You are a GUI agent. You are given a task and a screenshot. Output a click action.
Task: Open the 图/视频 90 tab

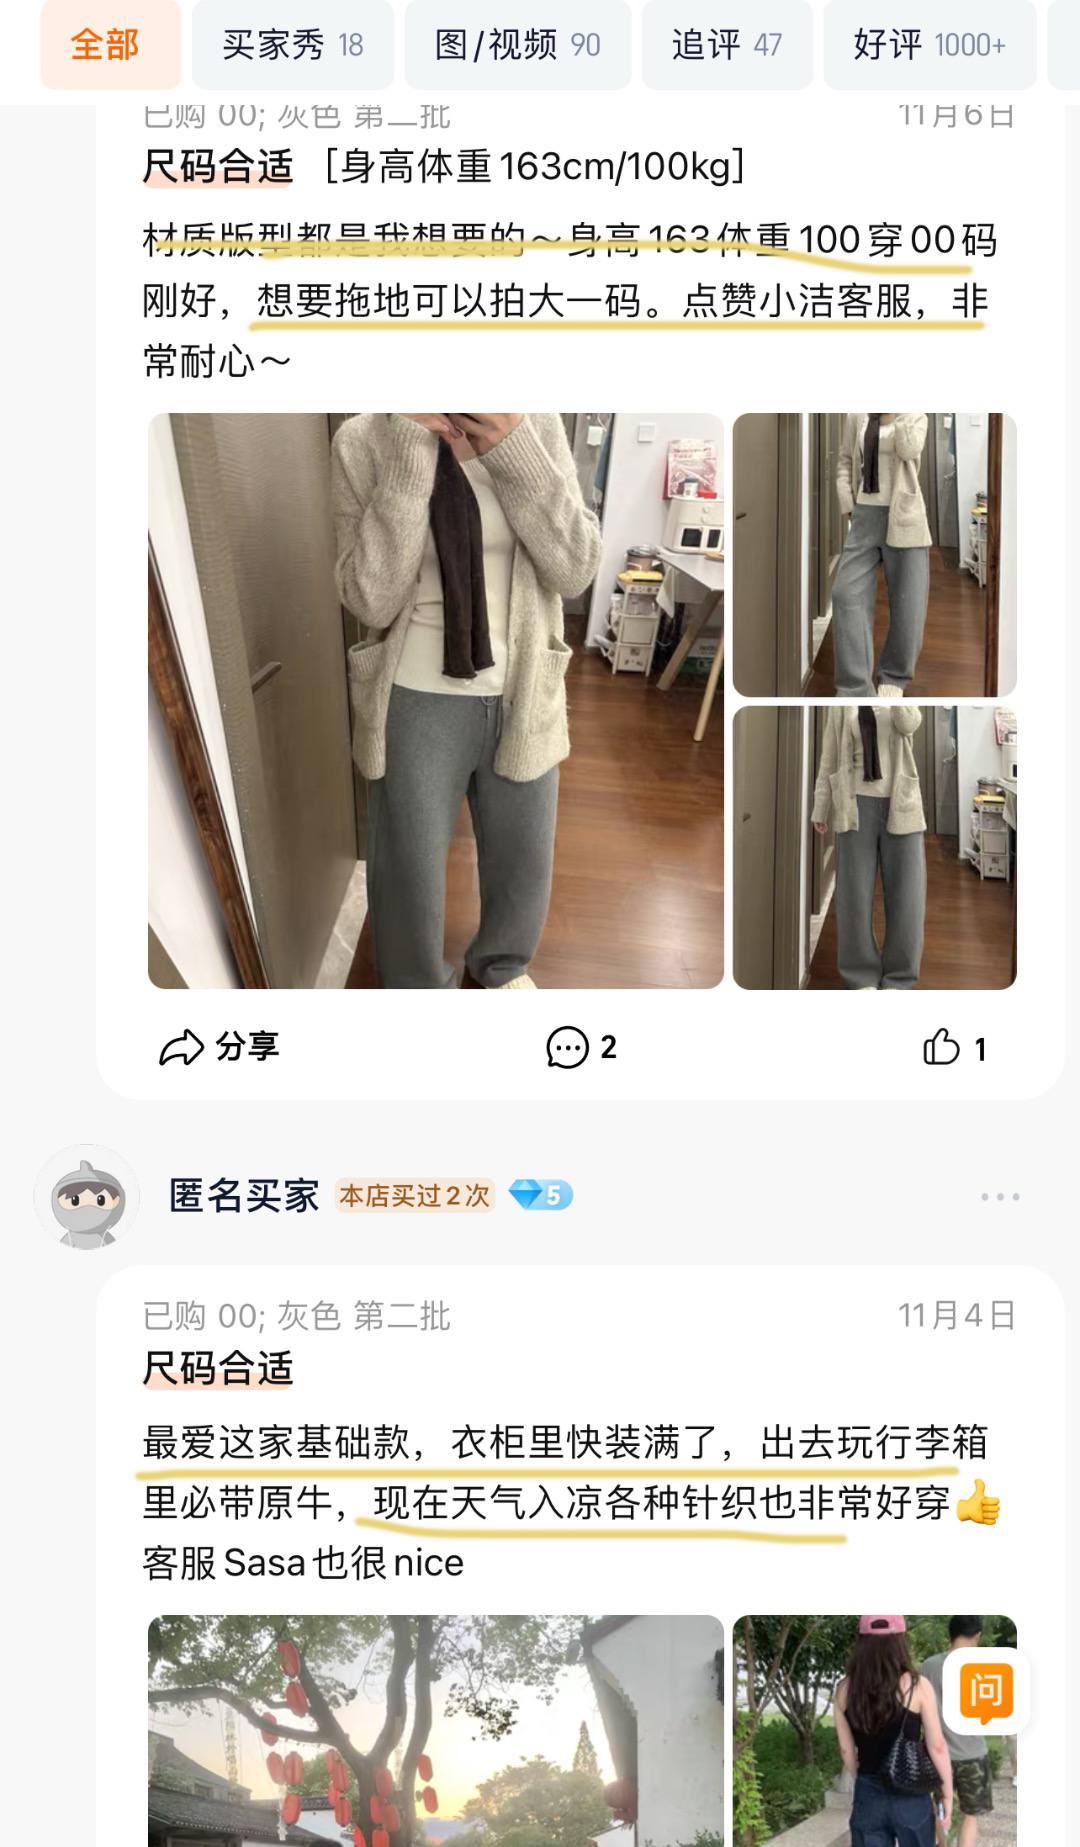(518, 45)
